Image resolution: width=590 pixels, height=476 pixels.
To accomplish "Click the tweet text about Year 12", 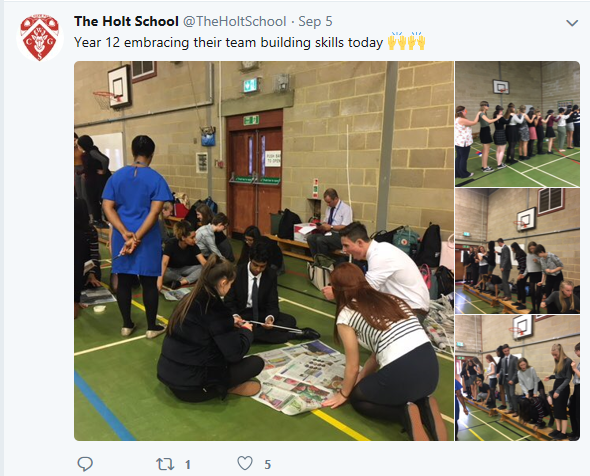I will click(228, 43).
